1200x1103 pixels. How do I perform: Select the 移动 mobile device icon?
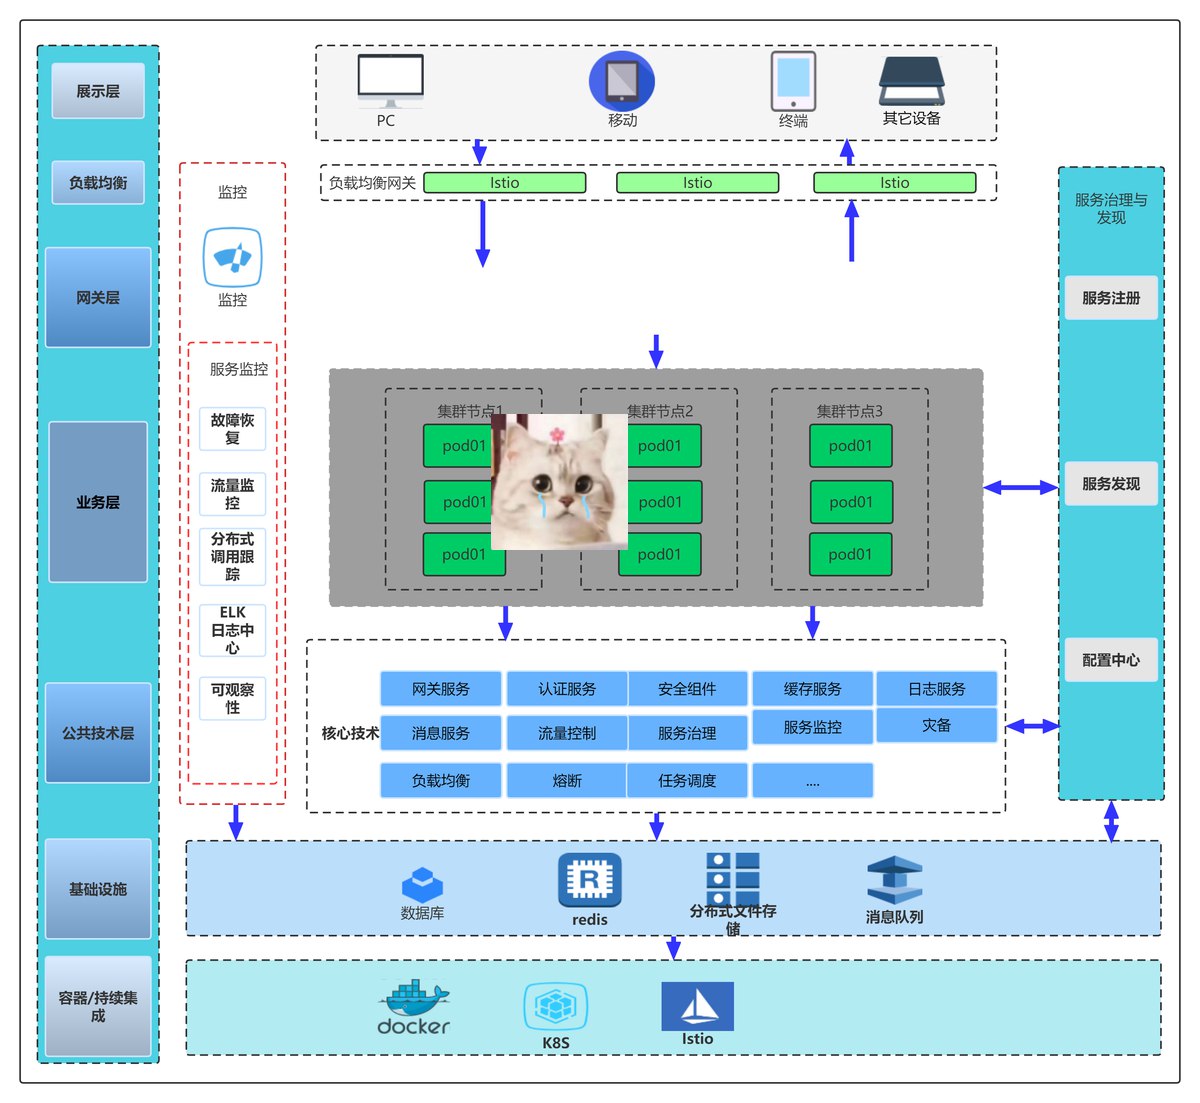coord(622,80)
